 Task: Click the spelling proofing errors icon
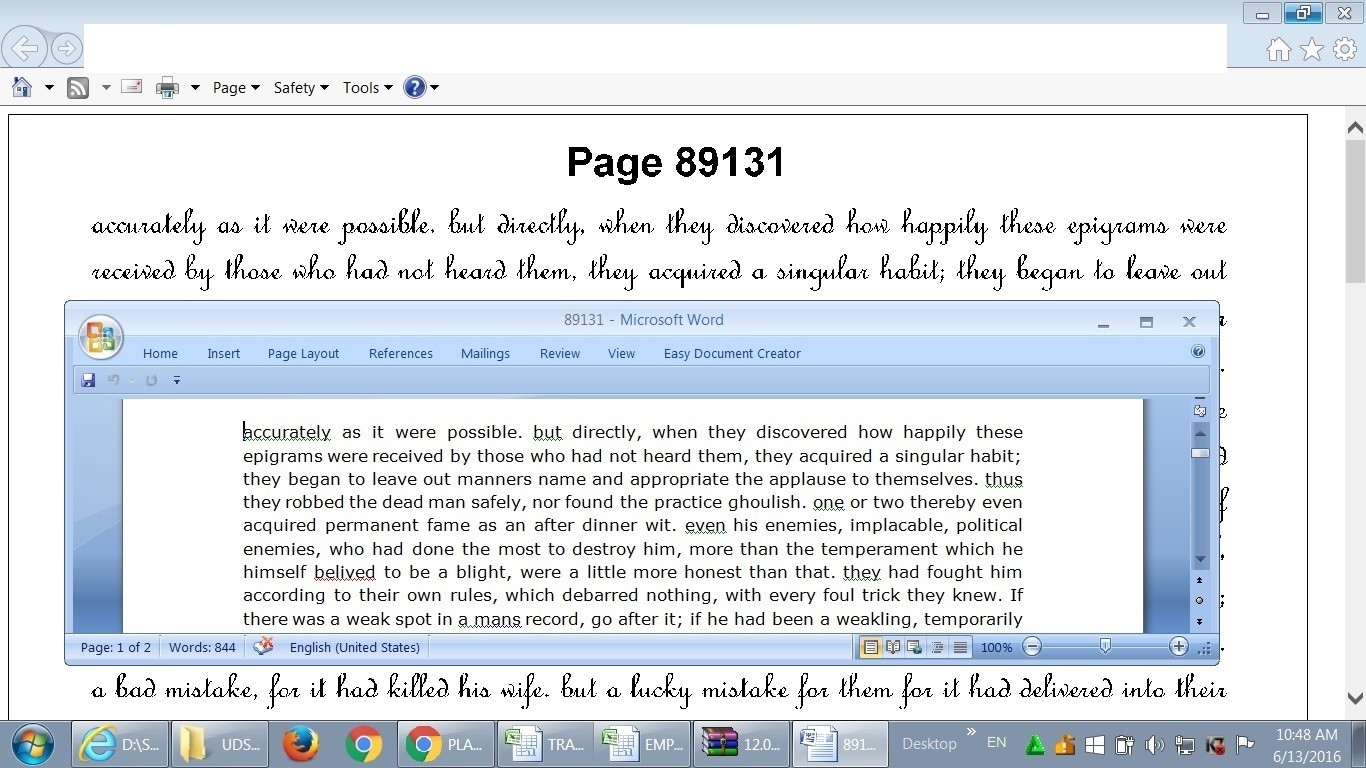pos(263,647)
